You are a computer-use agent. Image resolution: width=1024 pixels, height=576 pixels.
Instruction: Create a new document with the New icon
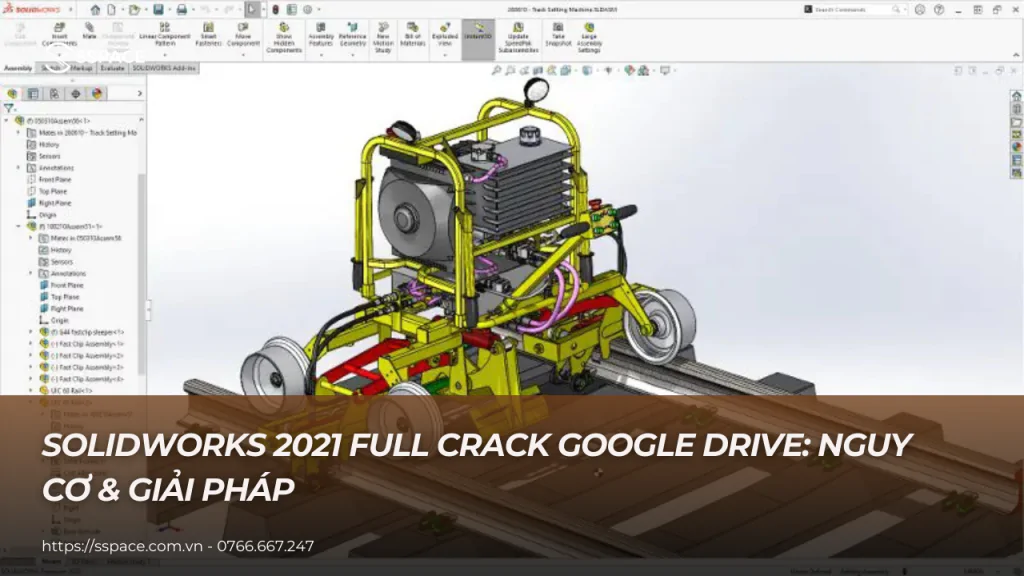pyautogui.click(x=112, y=10)
